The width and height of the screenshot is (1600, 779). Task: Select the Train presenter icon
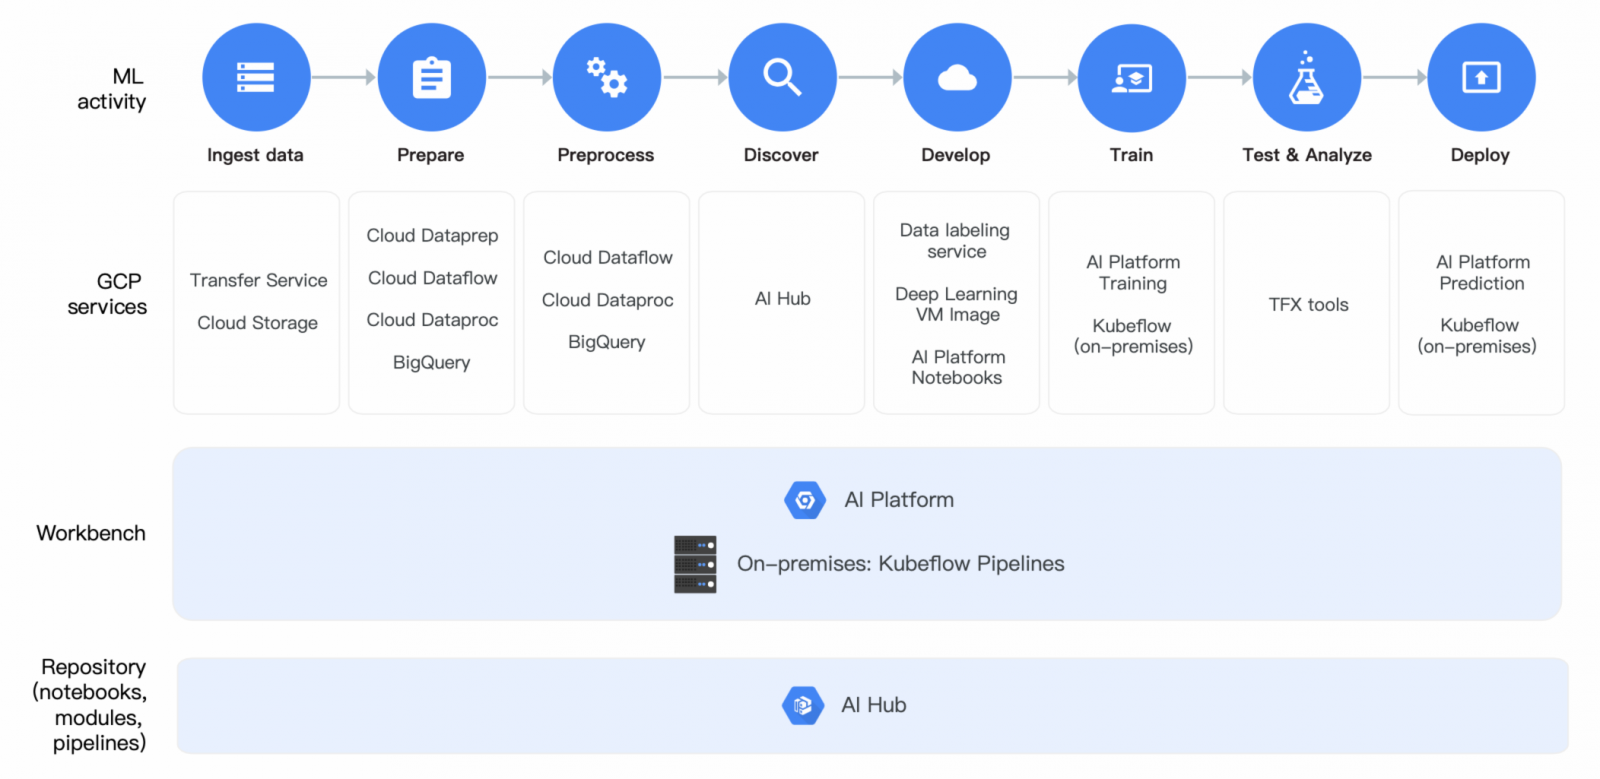click(1132, 77)
